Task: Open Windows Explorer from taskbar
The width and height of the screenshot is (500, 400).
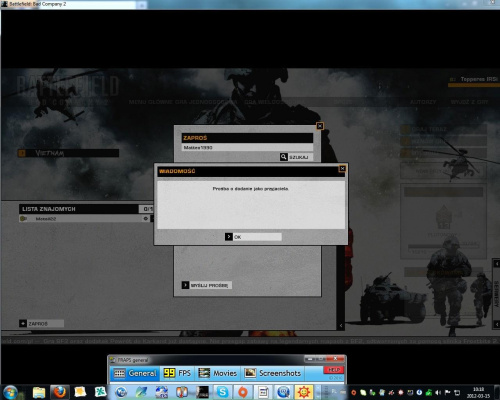Action: (x=39, y=392)
